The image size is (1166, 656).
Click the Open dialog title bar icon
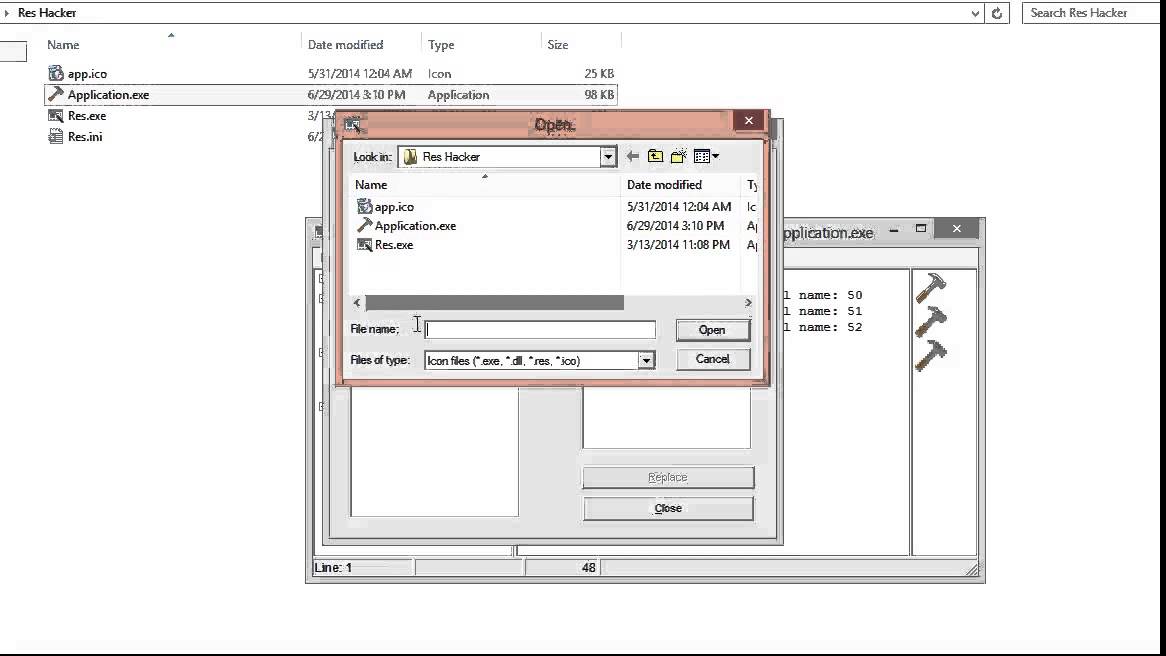[x=352, y=125]
